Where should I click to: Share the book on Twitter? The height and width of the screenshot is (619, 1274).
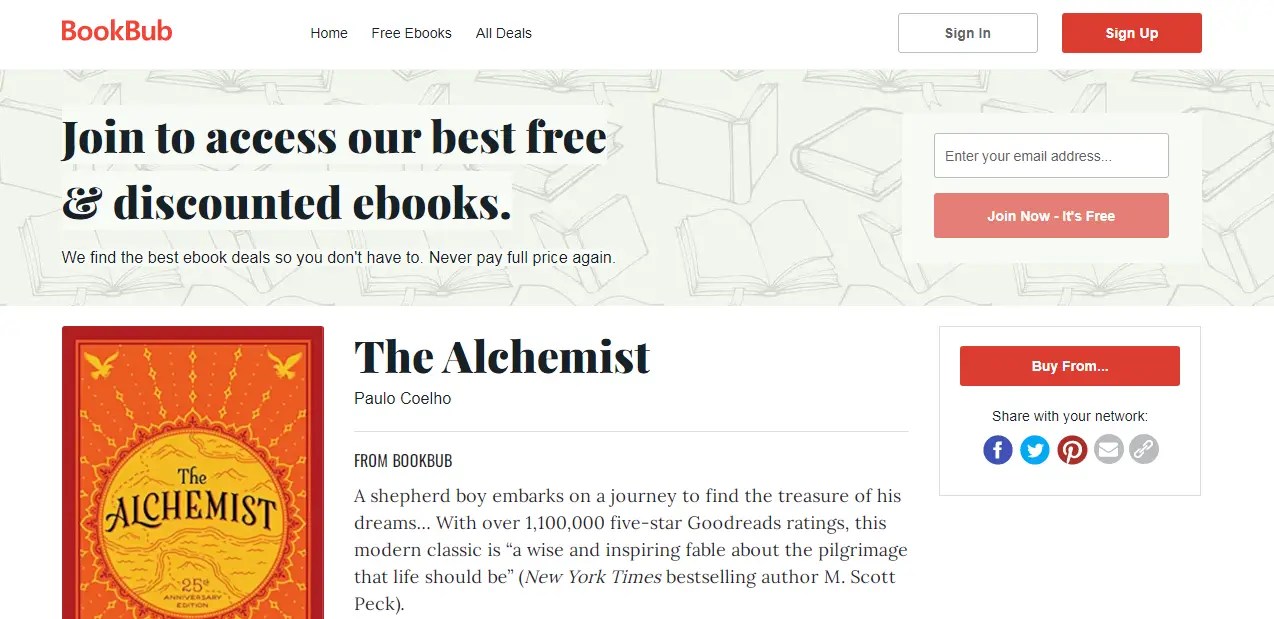coord(1034,450)
